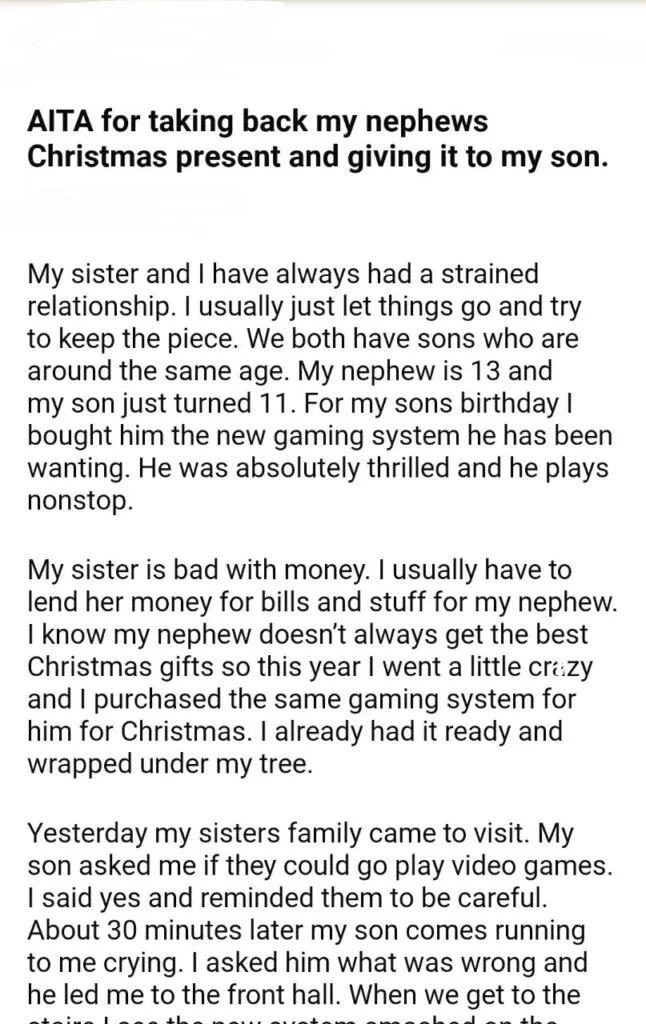Click the line "wrapped under my tree."
This screenshot has width=646, height=1024.
[170, 763]
